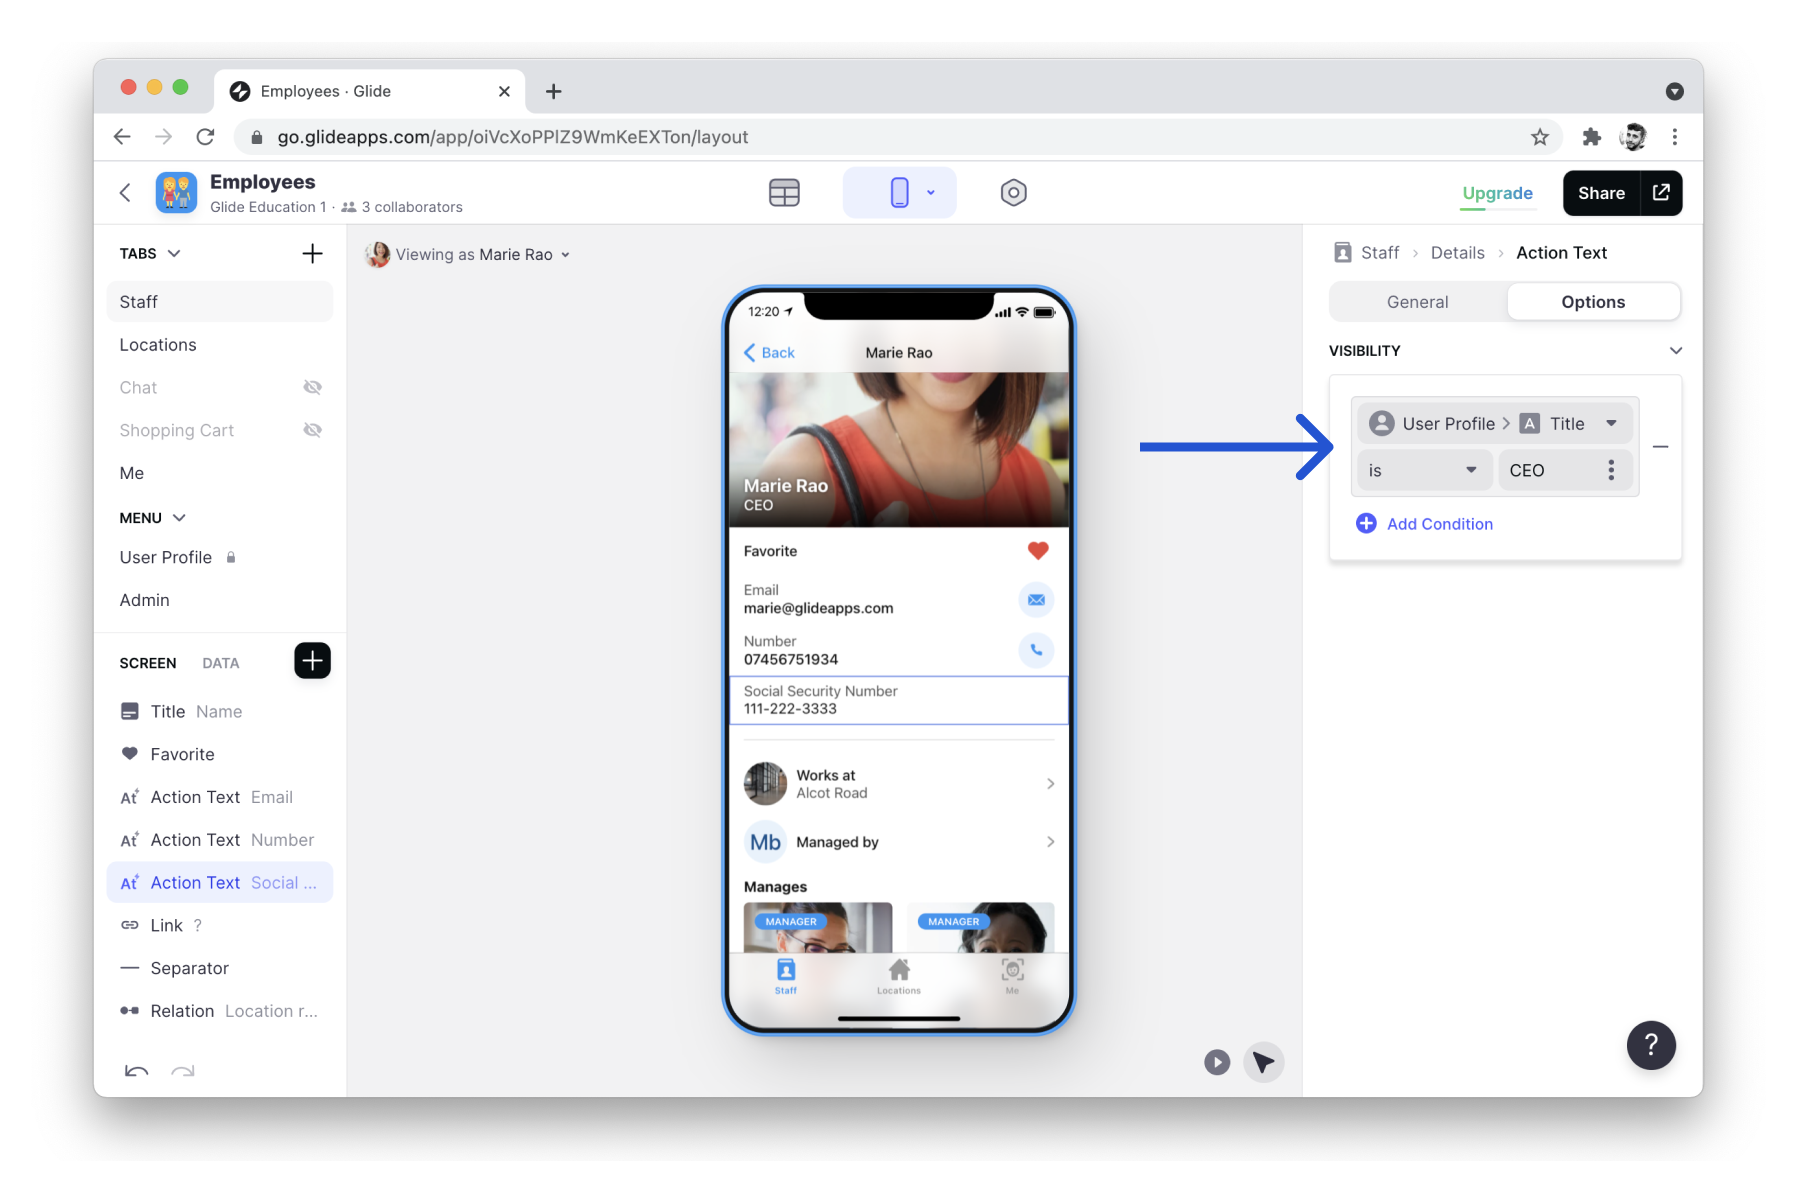1800x1200 pixels.
Task: Click the Share button
Action: [x=1601, y=193]
